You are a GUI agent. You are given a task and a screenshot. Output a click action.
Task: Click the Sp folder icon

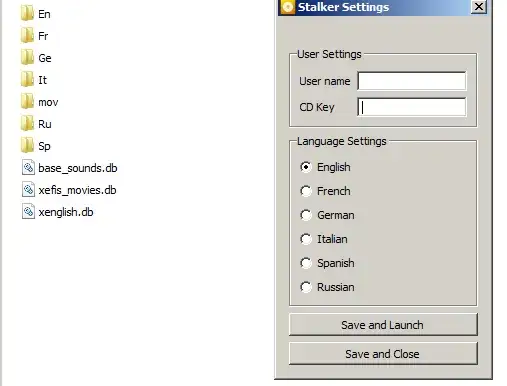tap(27, 146)
